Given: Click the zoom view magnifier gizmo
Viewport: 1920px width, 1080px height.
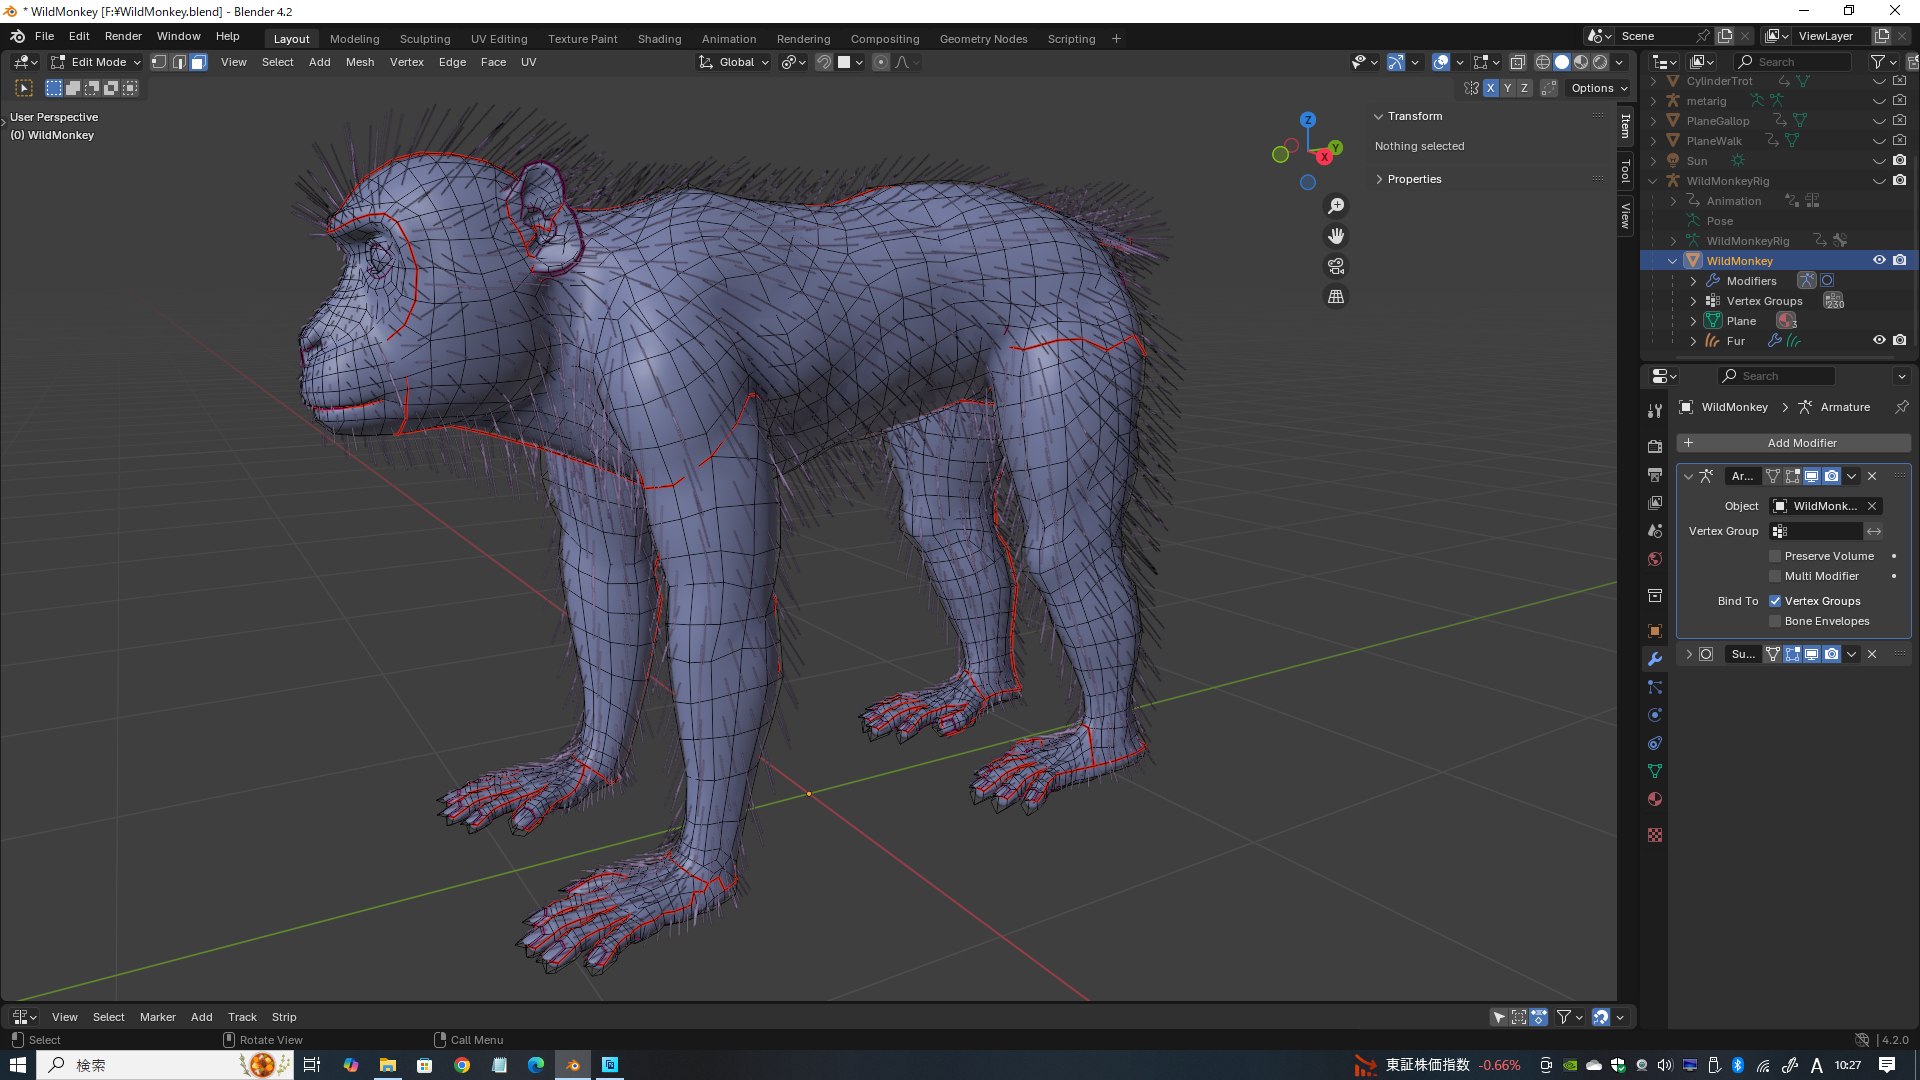Looking at the screenshot, I should pos(1336,206).
